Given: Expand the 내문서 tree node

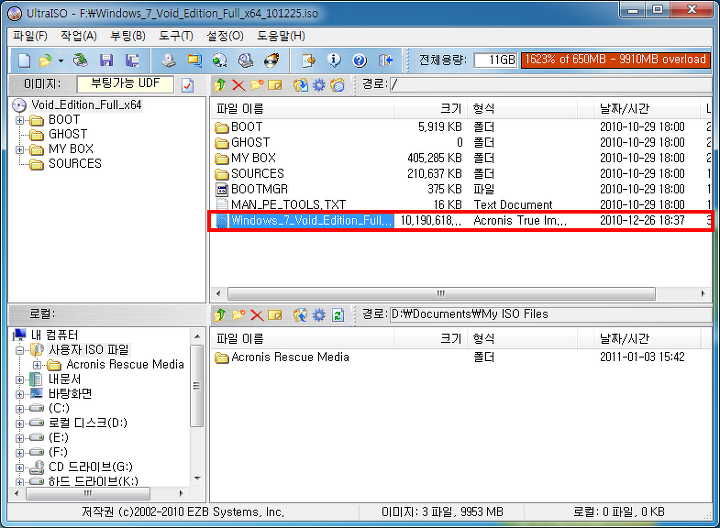Looking at the screenshot, I should [20, 380].
